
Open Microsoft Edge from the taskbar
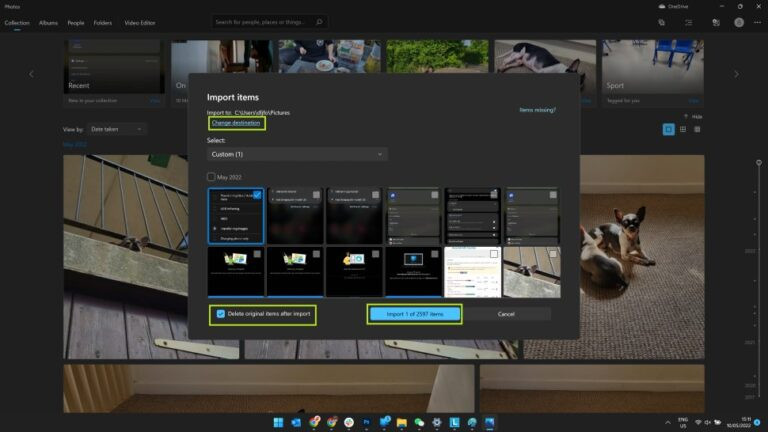click(x=472, y=422)
